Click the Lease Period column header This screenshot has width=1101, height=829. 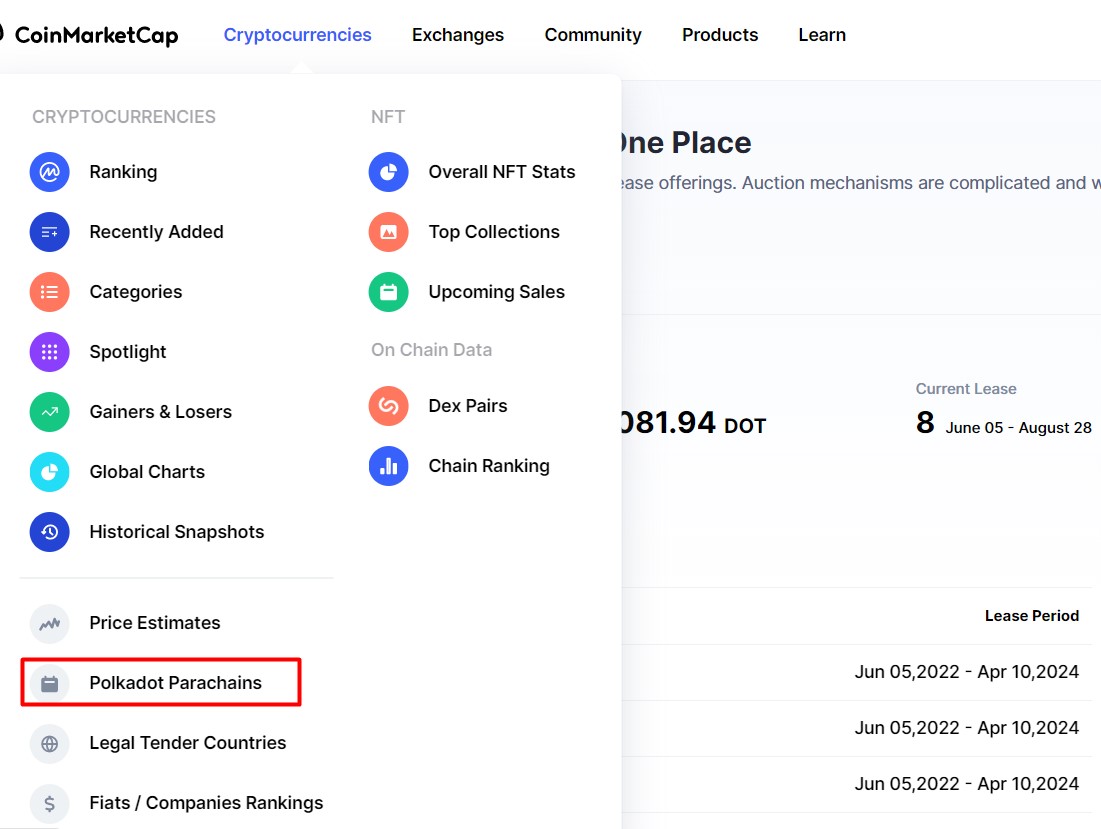tap(1031, 616)
